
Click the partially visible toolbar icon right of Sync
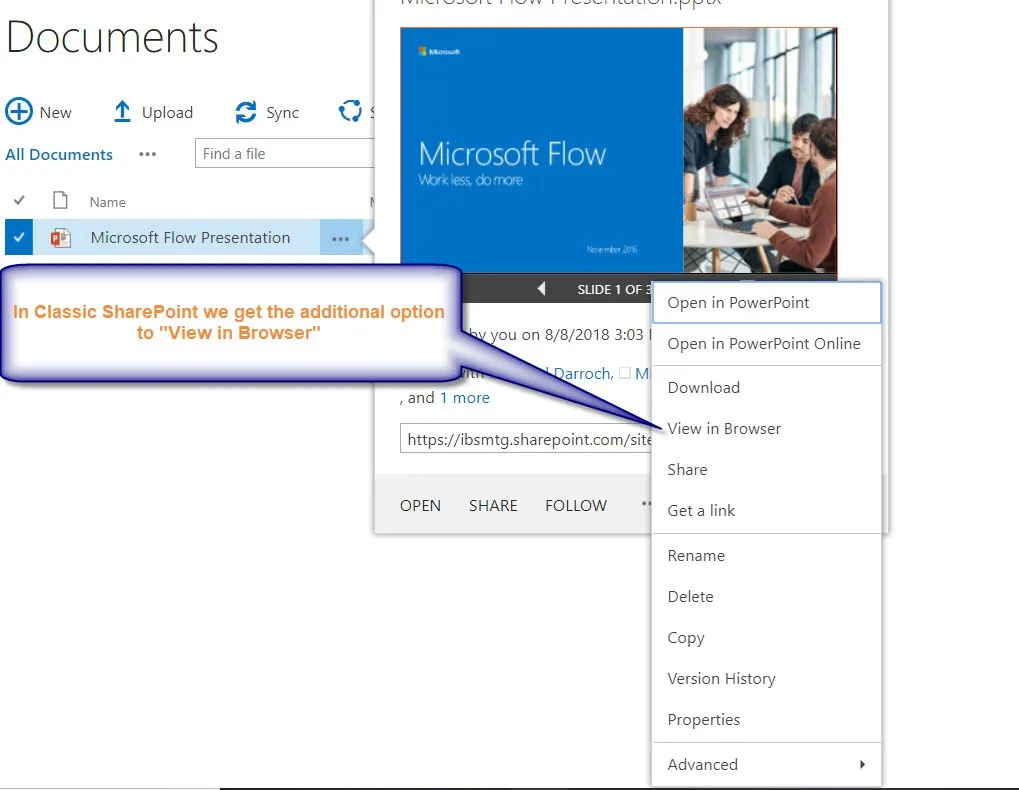pyautogui.click(x=352, y=112)
